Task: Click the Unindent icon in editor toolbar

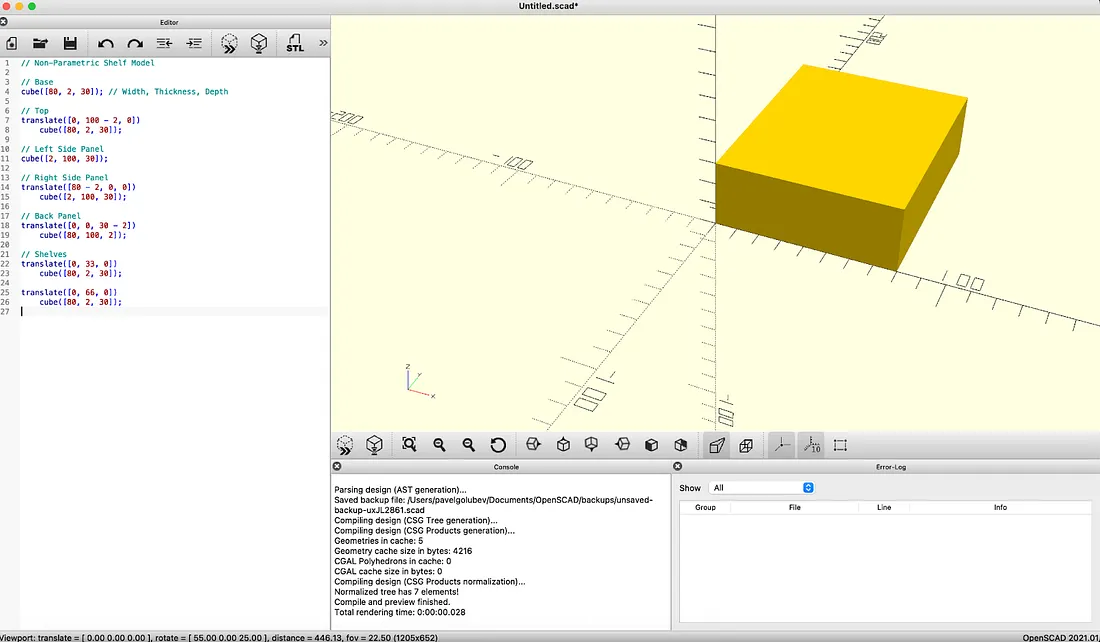Action: click(x=165, y=44)
